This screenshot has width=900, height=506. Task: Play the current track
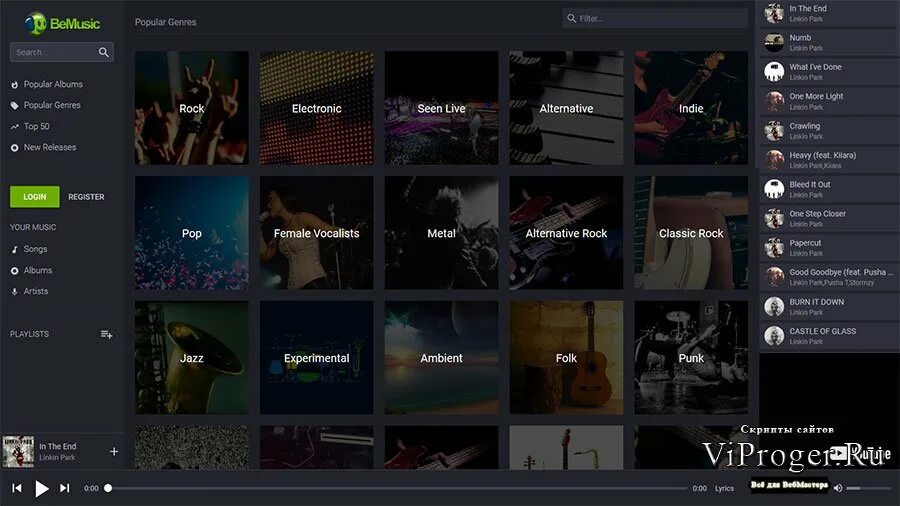coord(41,488)
